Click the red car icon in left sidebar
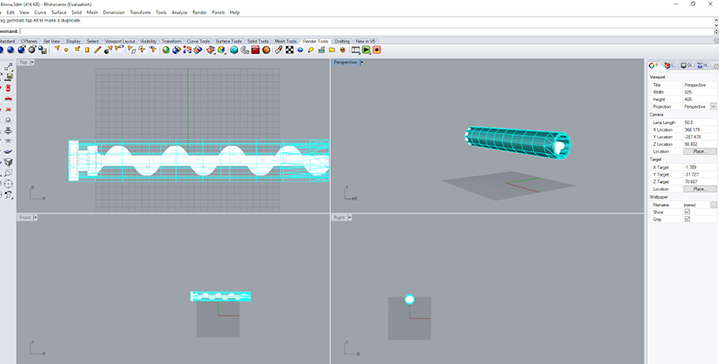Viewport: 719px width, 364px height. 8,99
